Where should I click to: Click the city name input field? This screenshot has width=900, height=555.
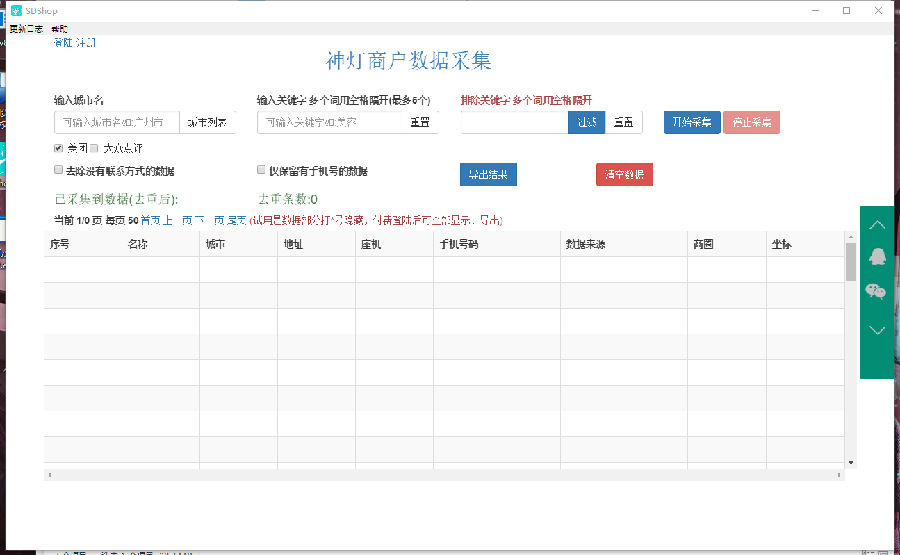117,122
